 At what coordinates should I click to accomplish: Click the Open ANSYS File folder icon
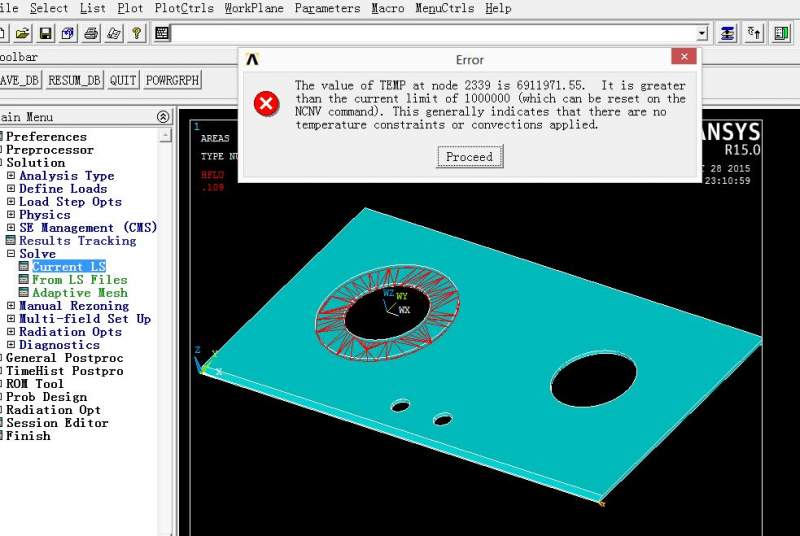[x=22, y=34]
